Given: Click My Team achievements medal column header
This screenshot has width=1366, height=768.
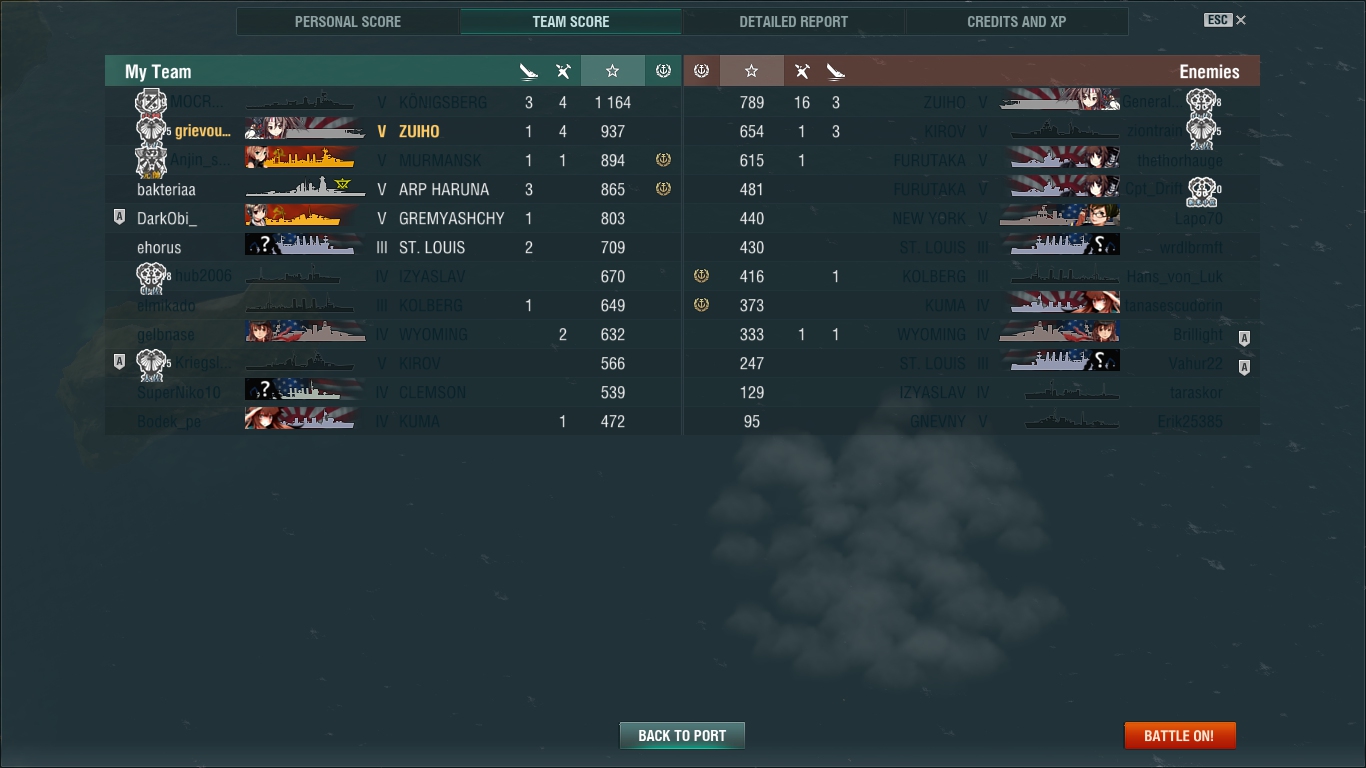Looking at the screenshot, I should 663,71.
